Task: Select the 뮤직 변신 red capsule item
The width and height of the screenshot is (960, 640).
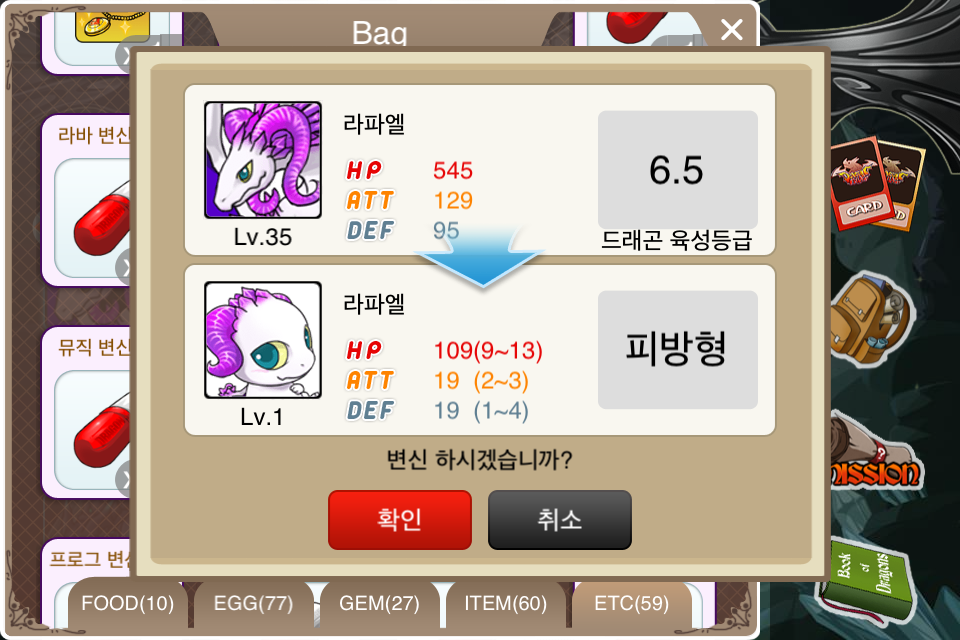Action: (93, 430)
